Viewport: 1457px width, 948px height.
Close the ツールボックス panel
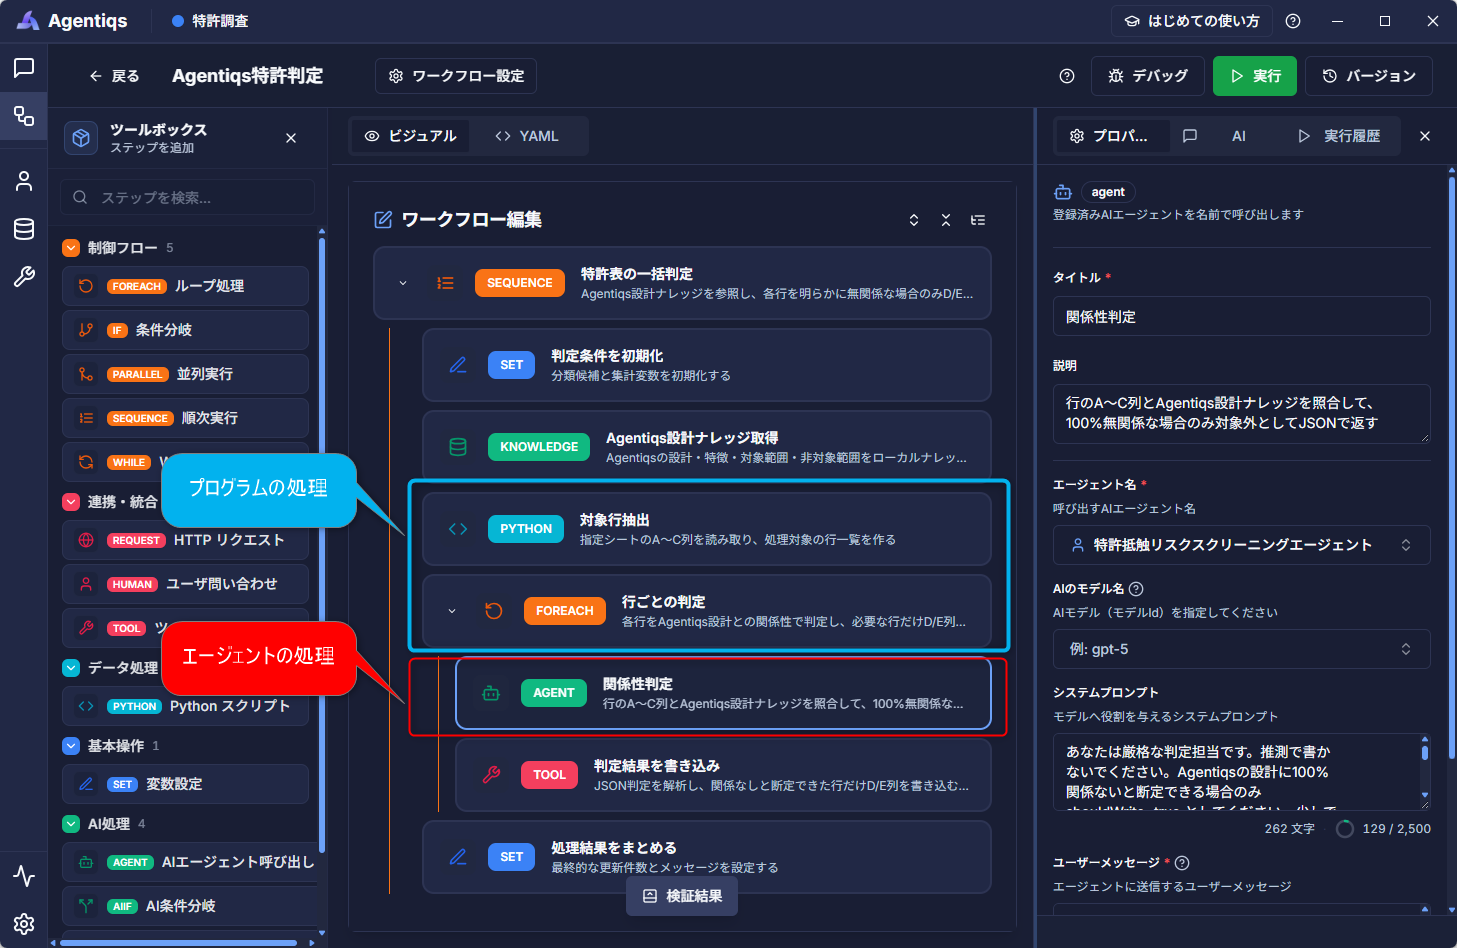pyautogui.click(x=291, y=138)
